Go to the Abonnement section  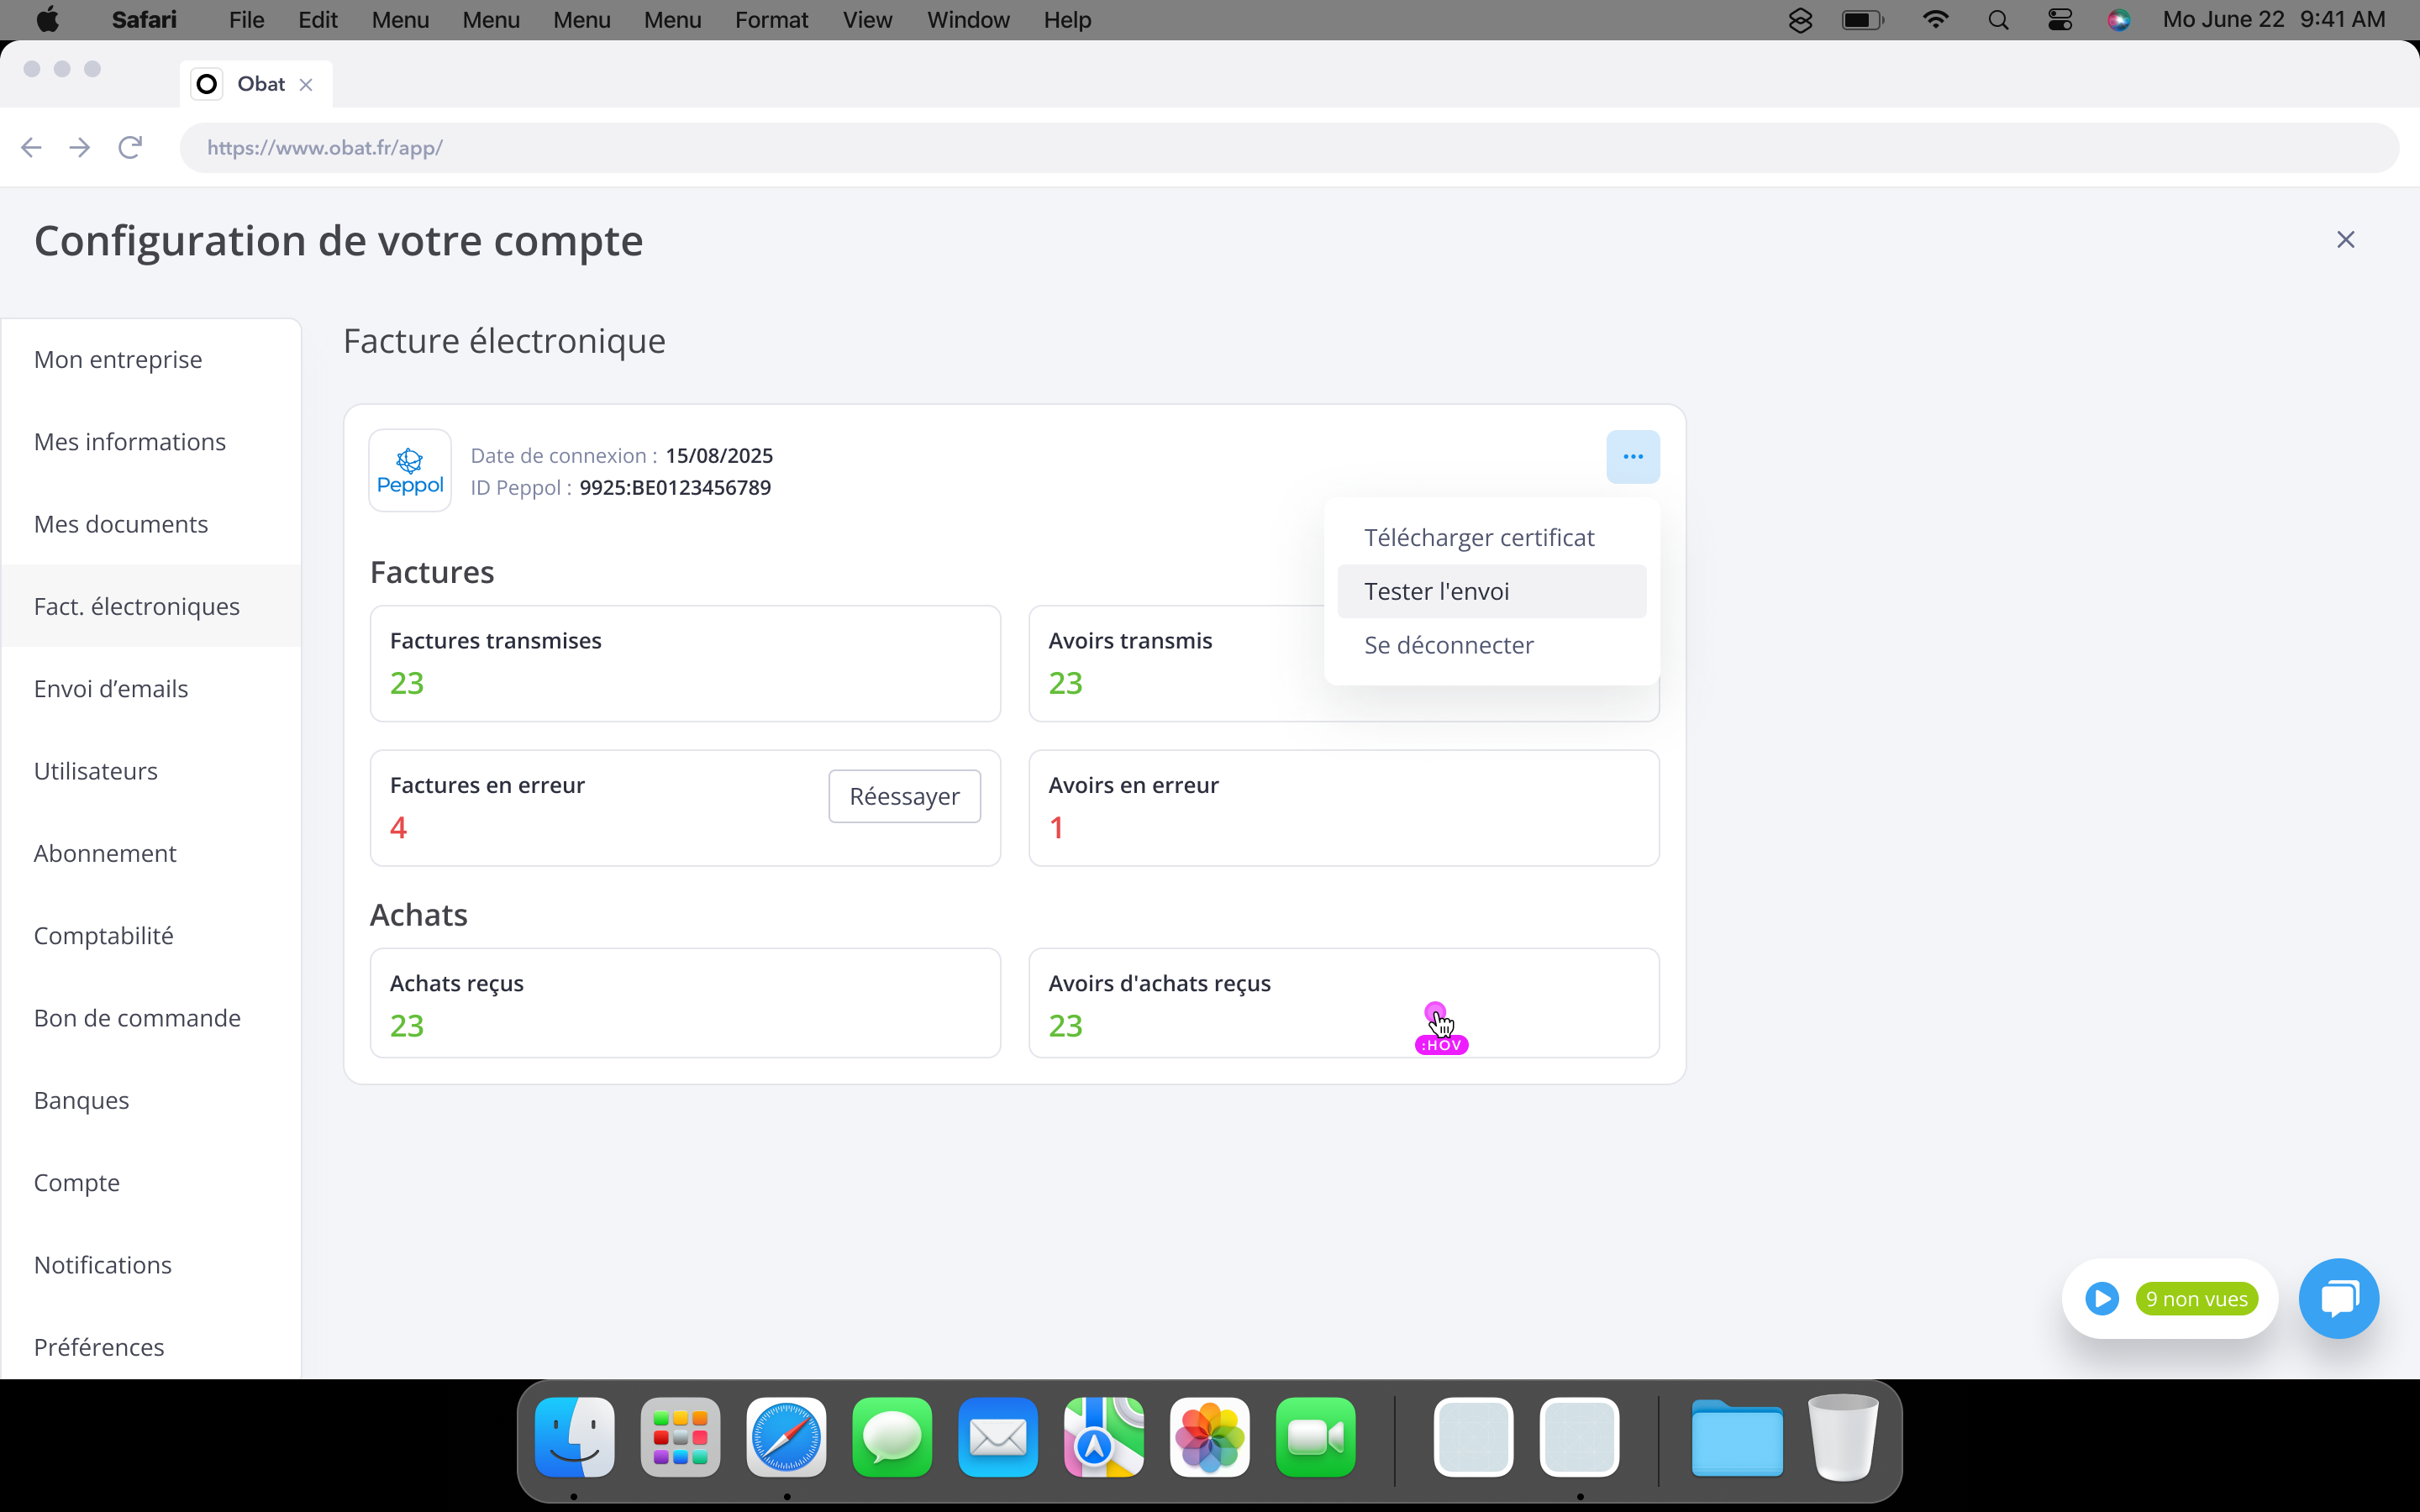point(105,853)
